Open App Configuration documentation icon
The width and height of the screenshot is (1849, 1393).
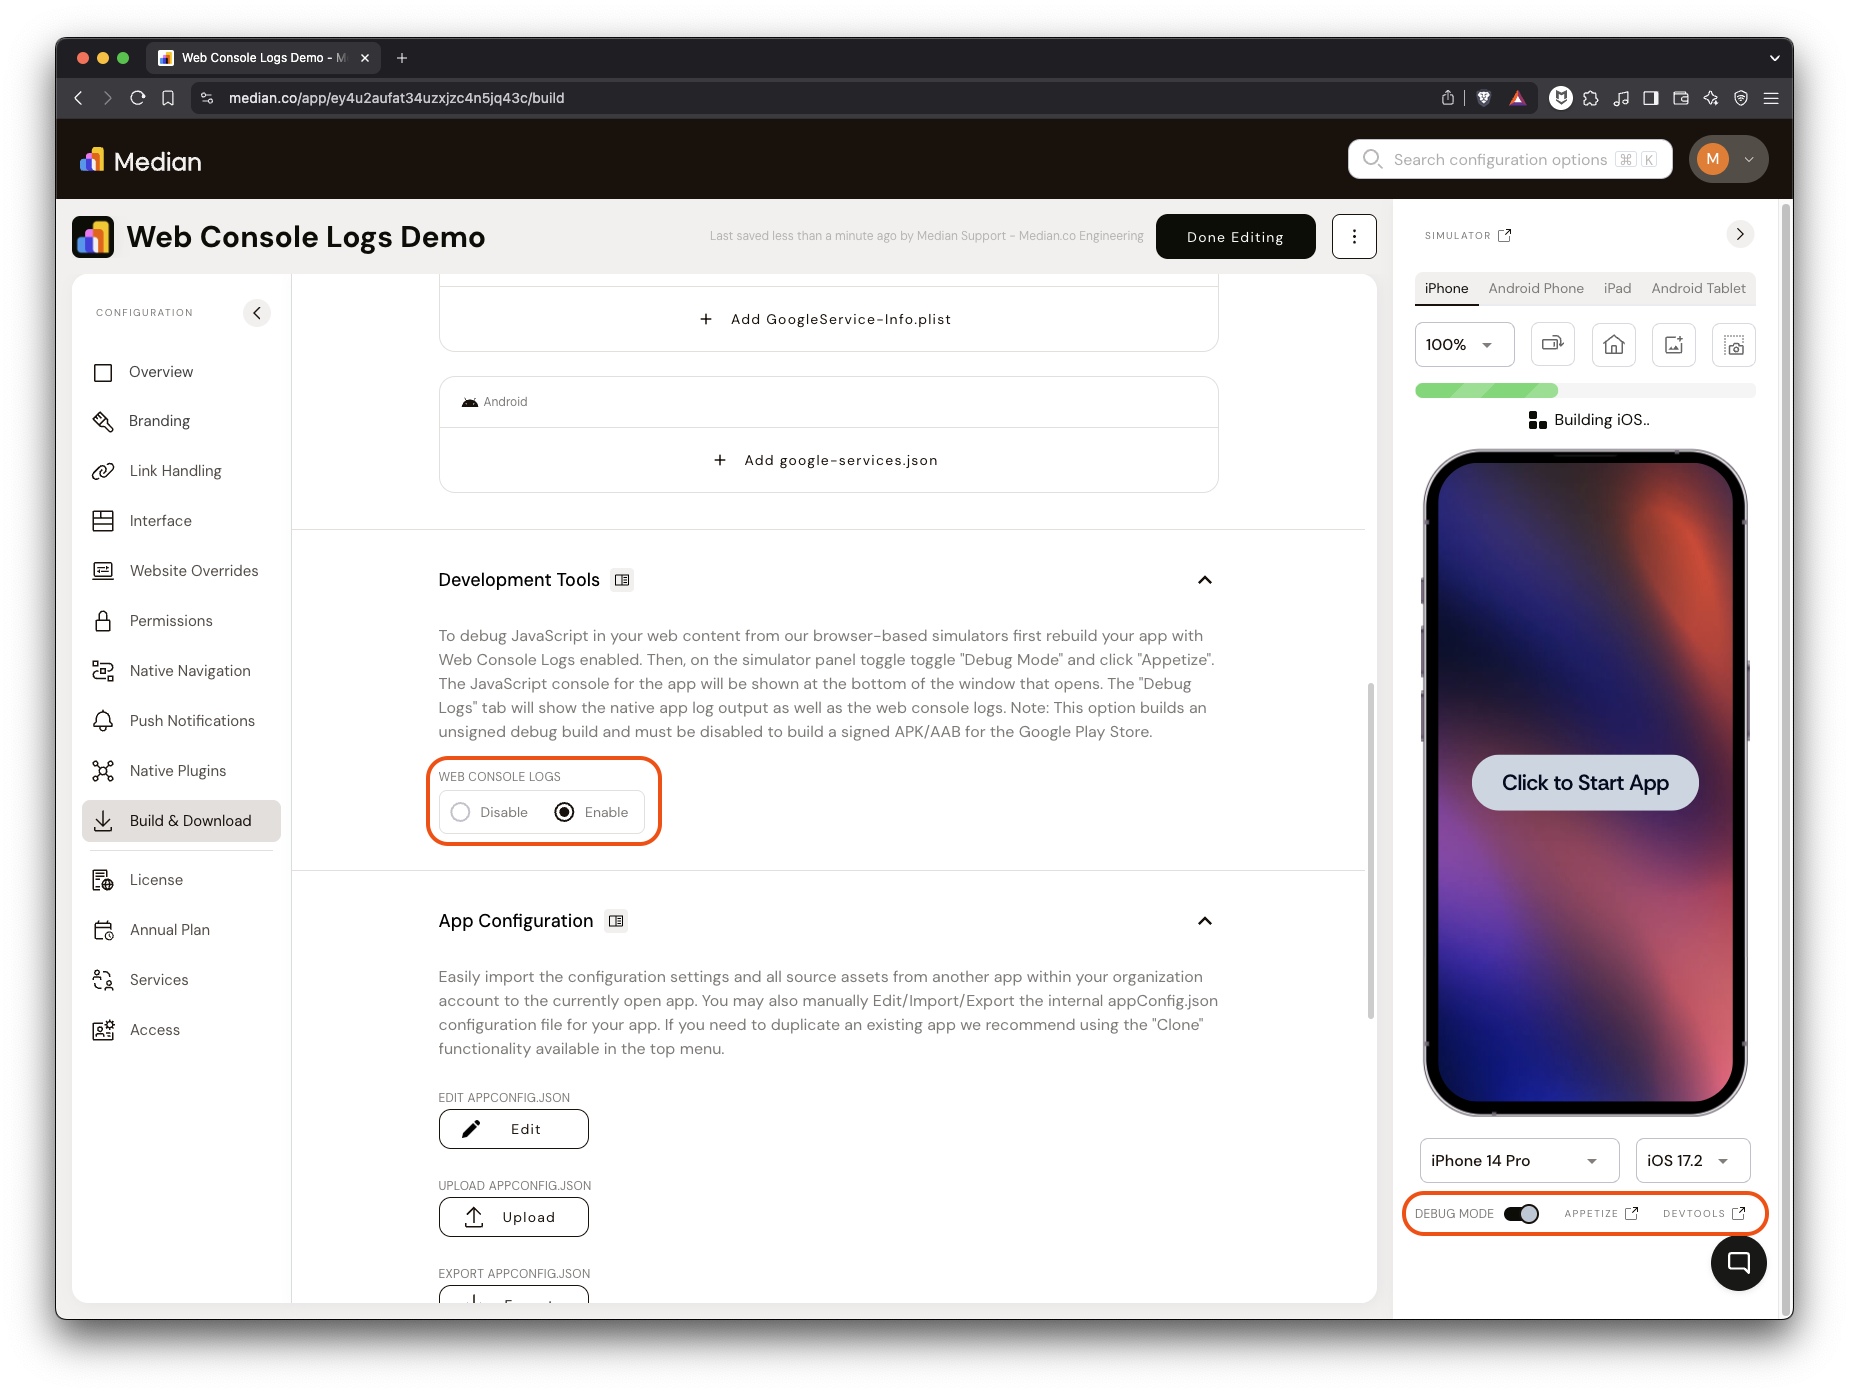[616, 921]
